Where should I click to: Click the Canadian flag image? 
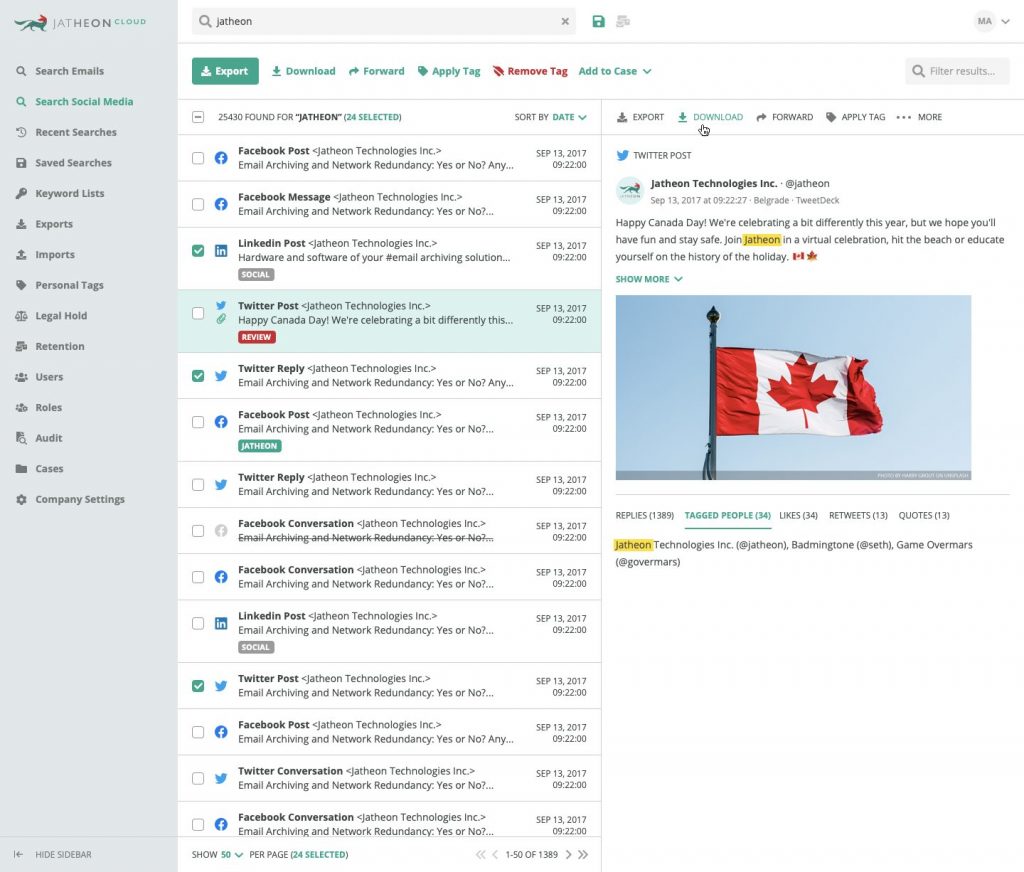(793, 387)
